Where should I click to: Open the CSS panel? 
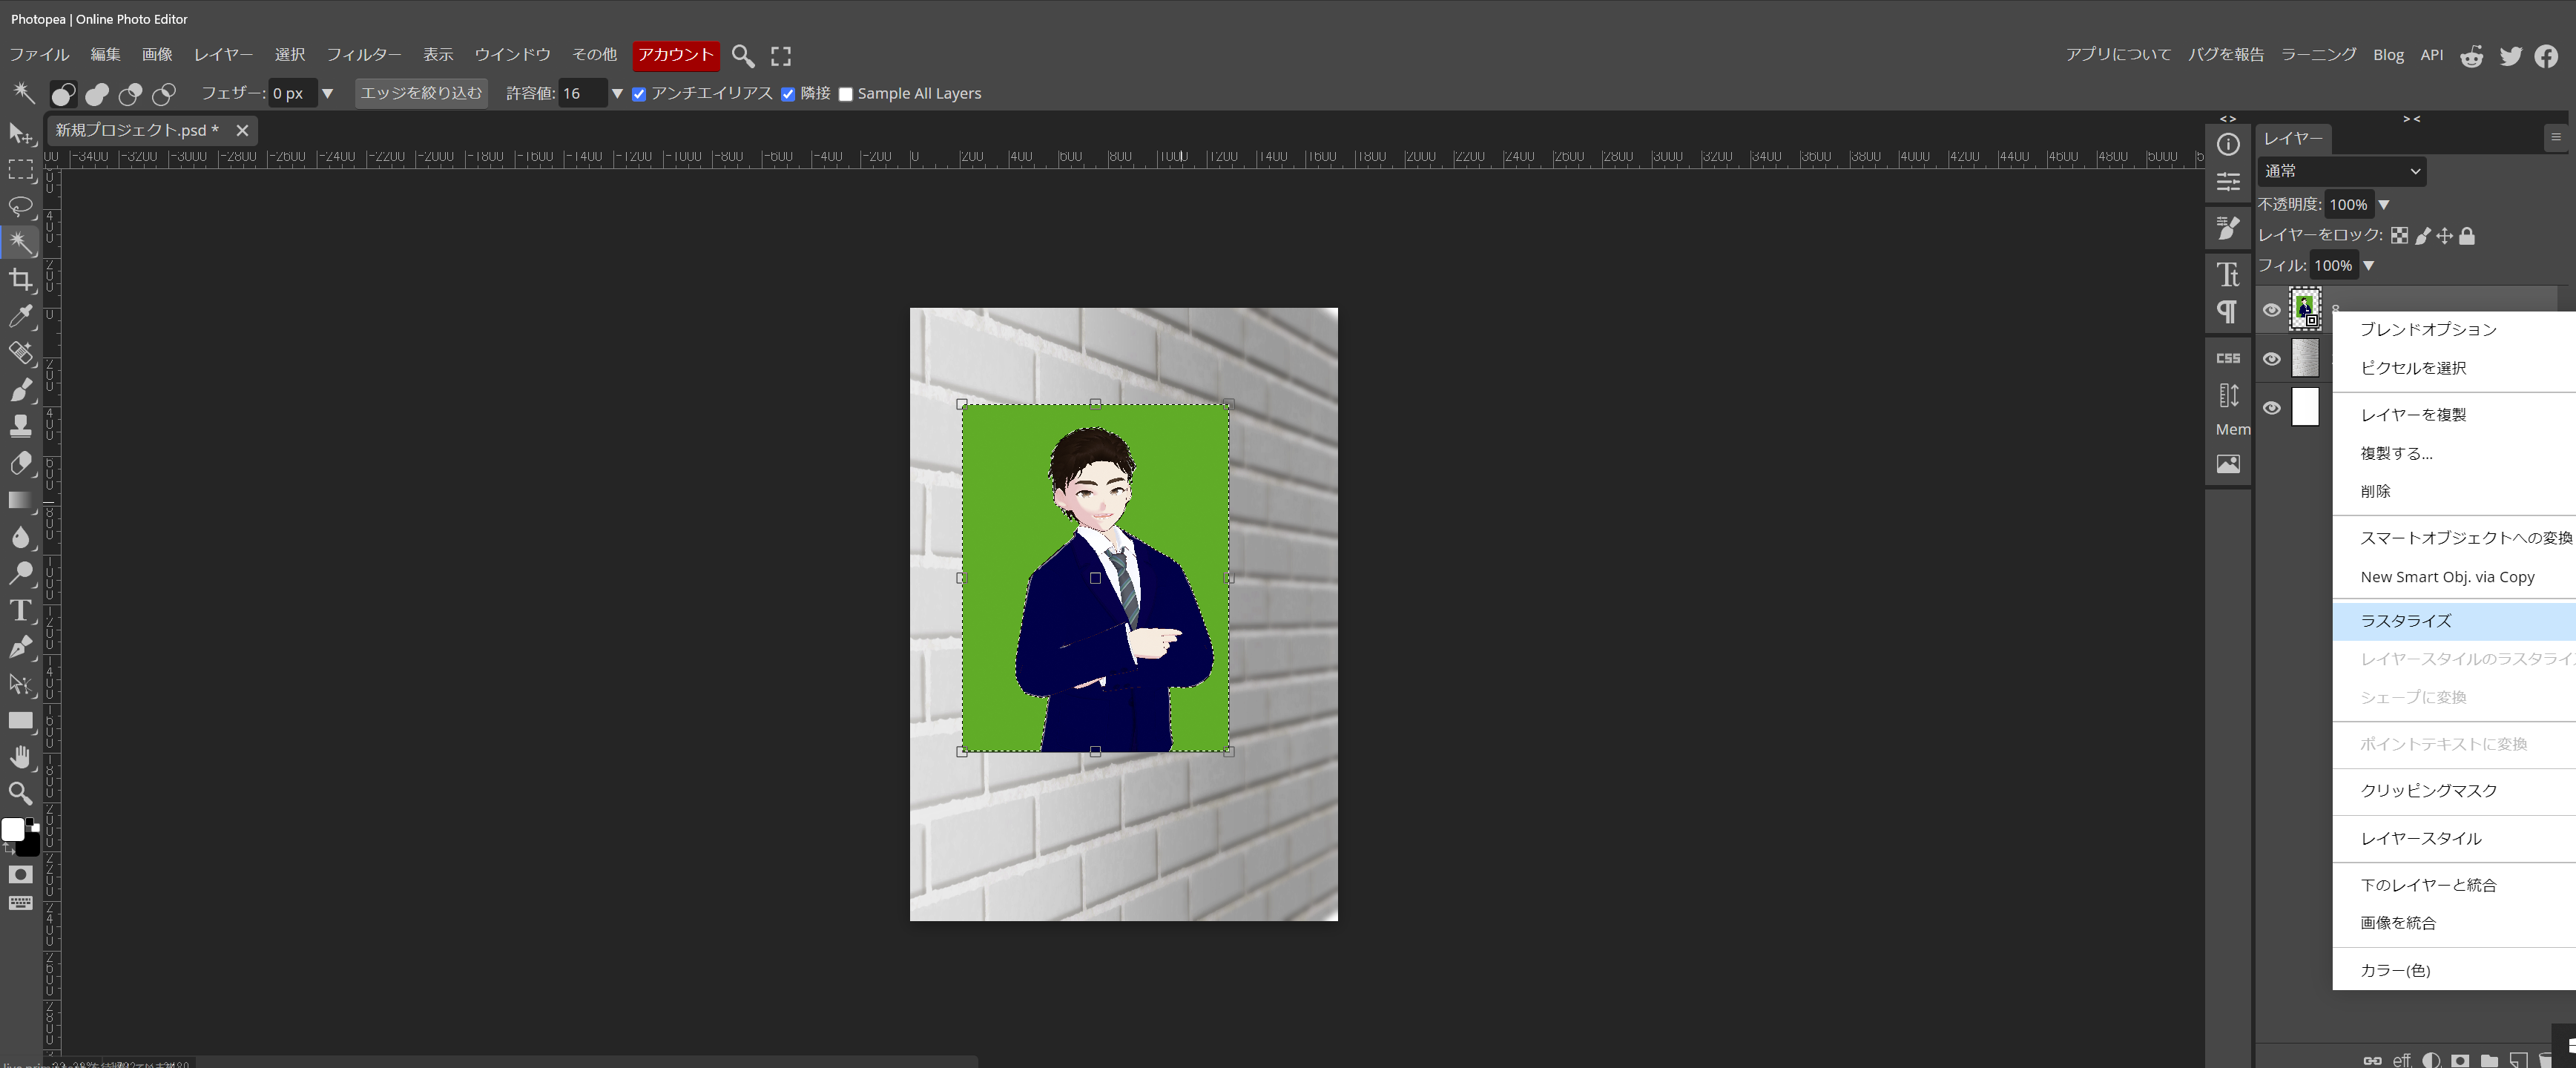click(2228, 358)
